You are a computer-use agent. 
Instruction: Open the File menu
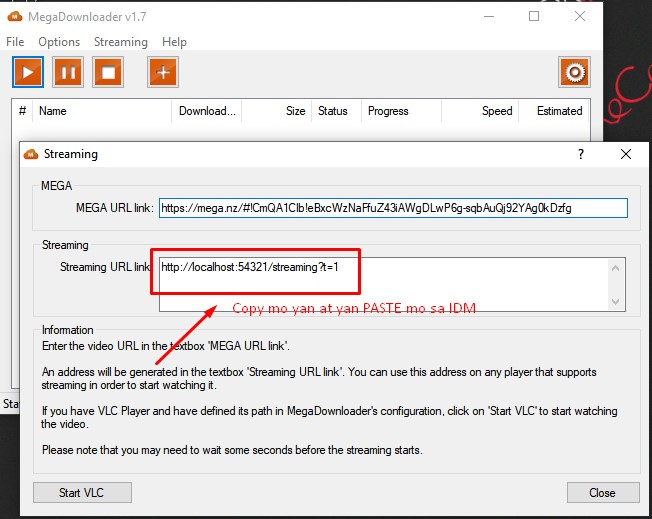tap(15, 42)
